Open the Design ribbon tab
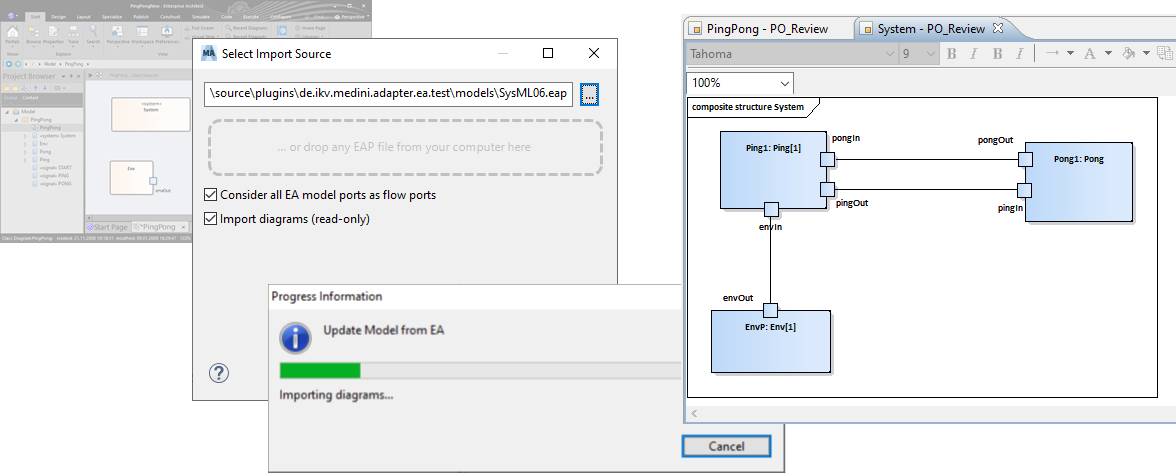The width and height of the screenshot is (1176, 474). pyautogui.click(x=58, y=17)
